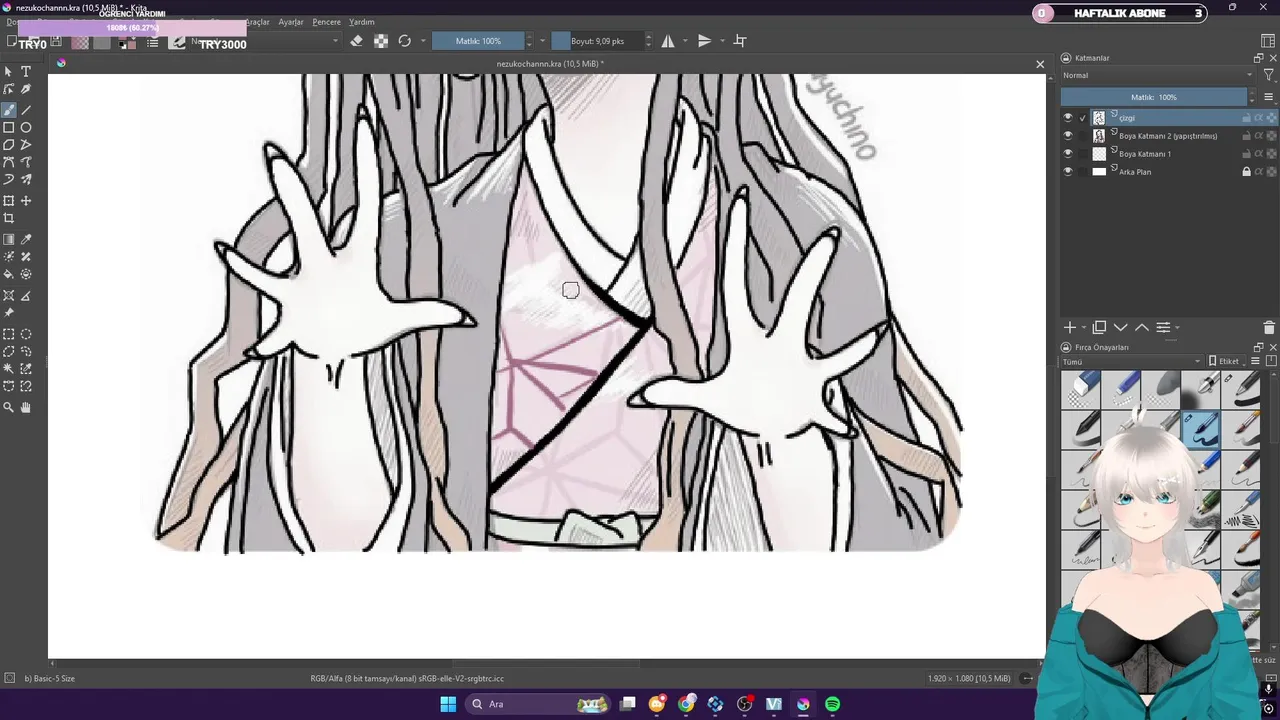
Task: Select the Calligraphy tool
Action: coord(26,90)
